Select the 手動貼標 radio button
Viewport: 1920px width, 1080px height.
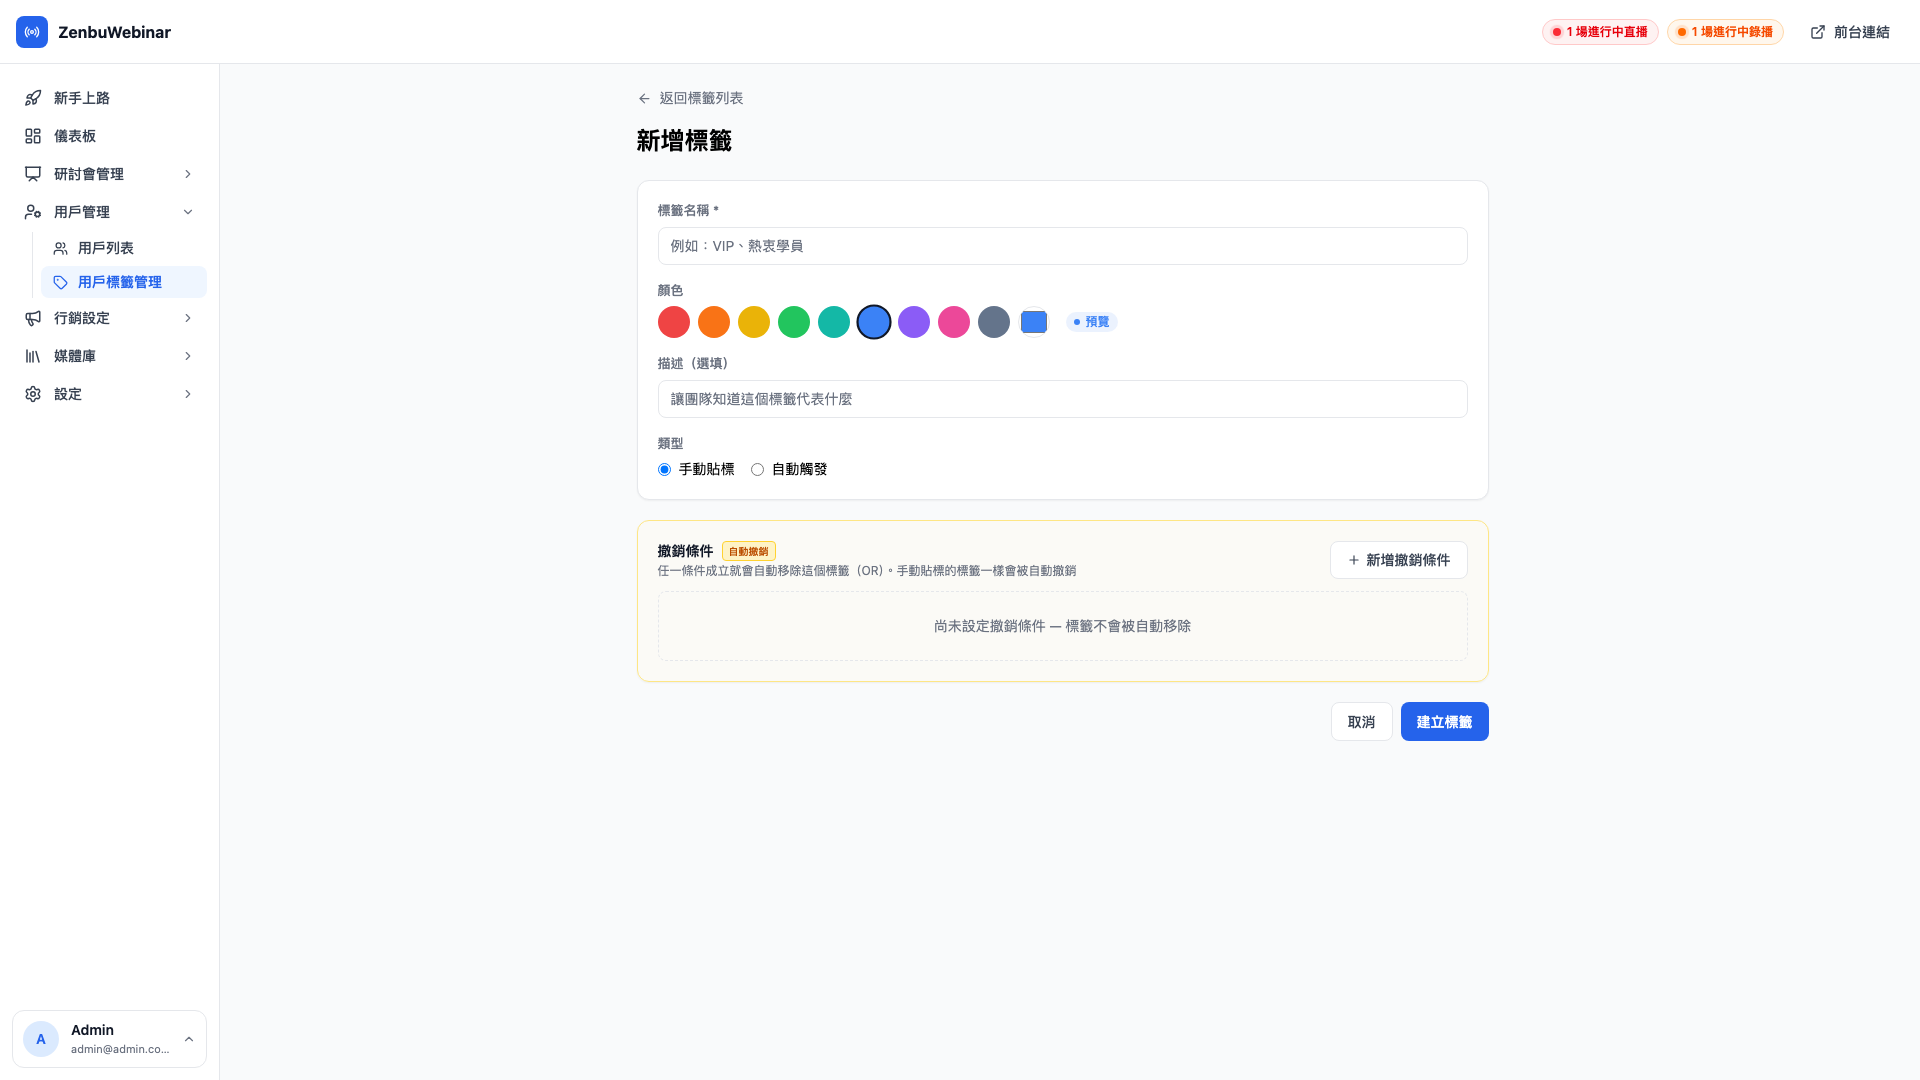coord(664,469)
